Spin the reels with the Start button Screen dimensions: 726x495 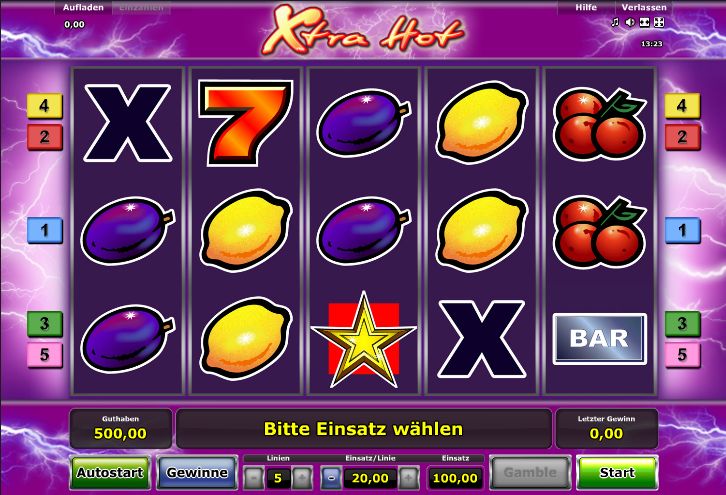click(617, 472)
